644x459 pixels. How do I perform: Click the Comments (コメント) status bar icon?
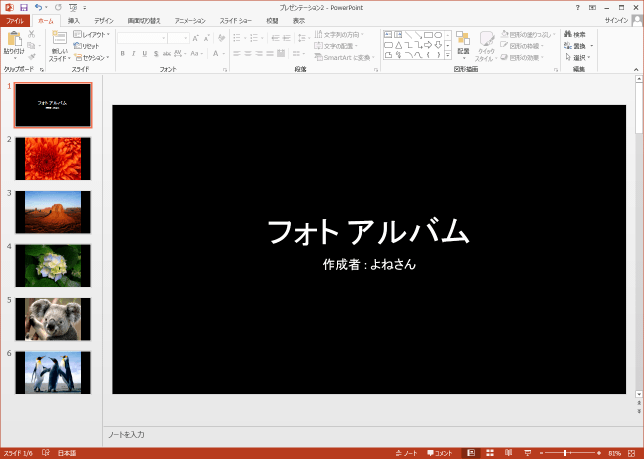pyautogui.click(x=440, y=453)
